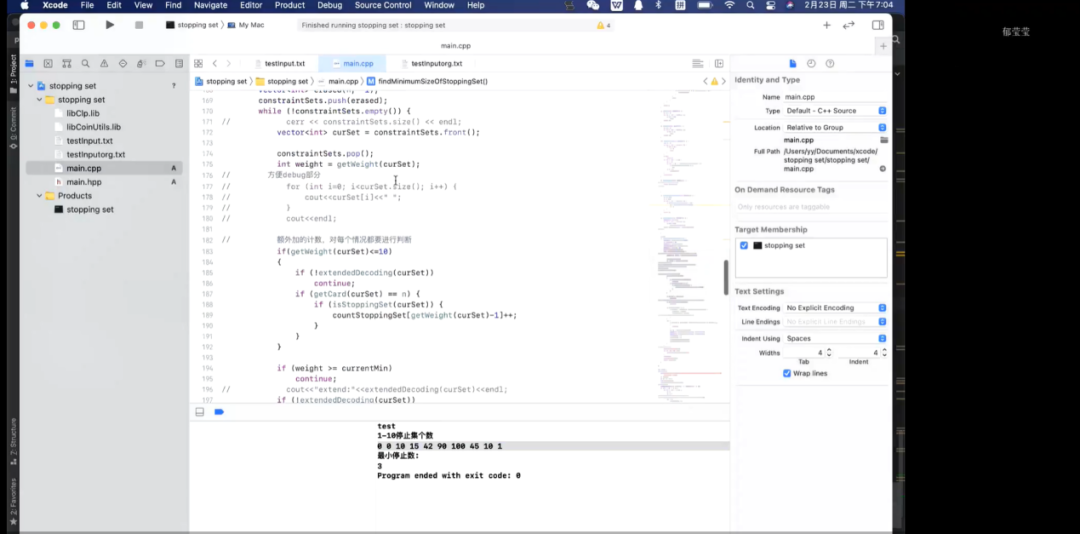Open the Product menu

[x=289, y=5]
